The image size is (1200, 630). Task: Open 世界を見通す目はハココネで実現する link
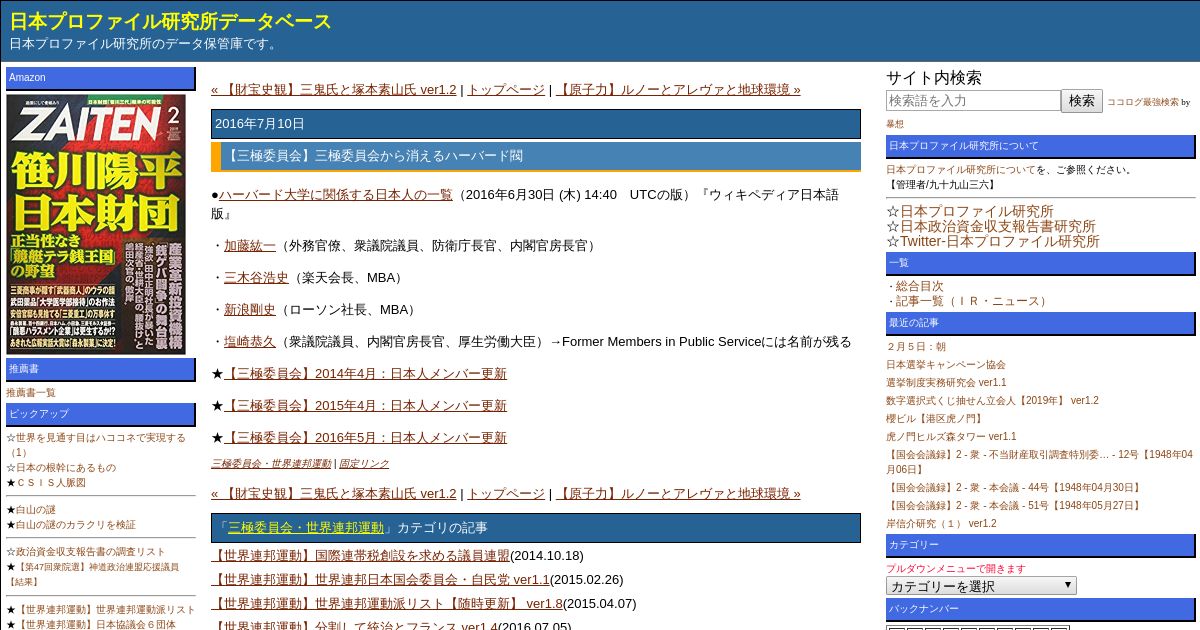tap(96, 444)
